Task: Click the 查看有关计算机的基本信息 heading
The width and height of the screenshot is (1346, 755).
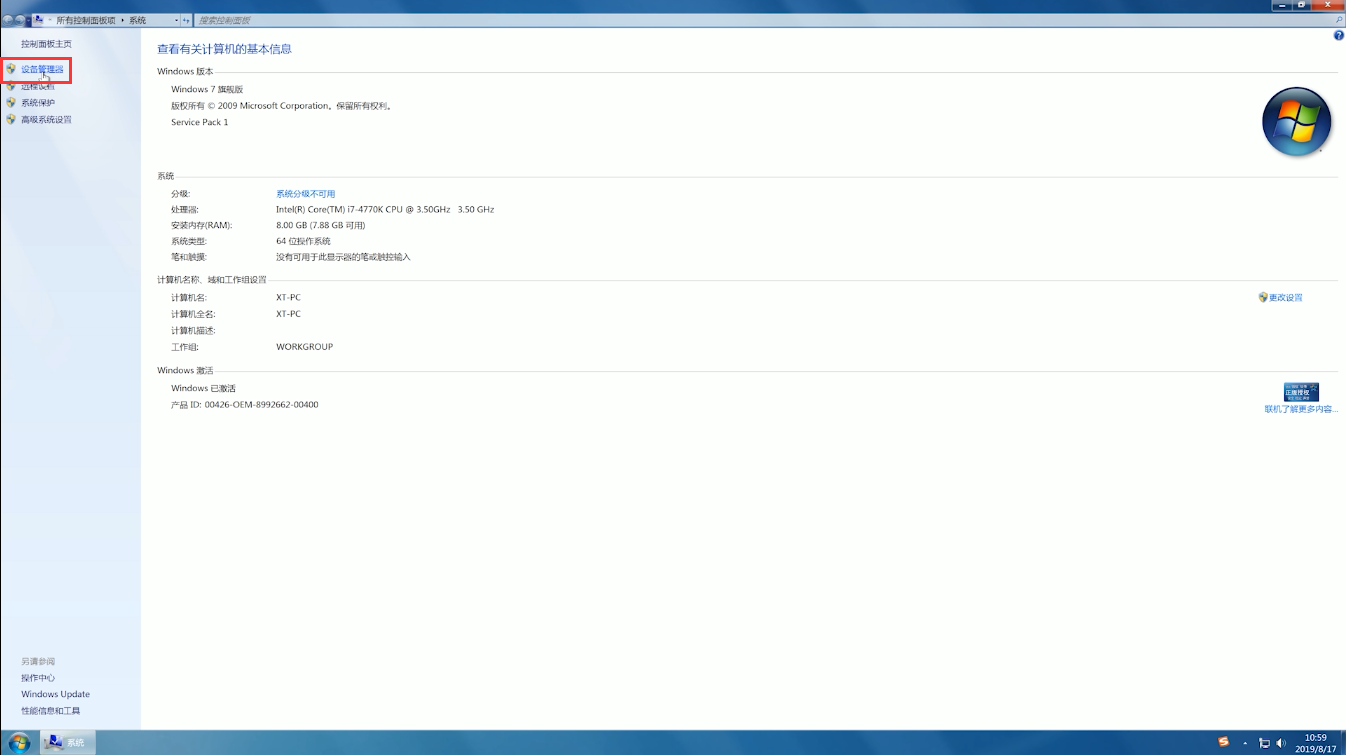Action: [x=224, y=49]
